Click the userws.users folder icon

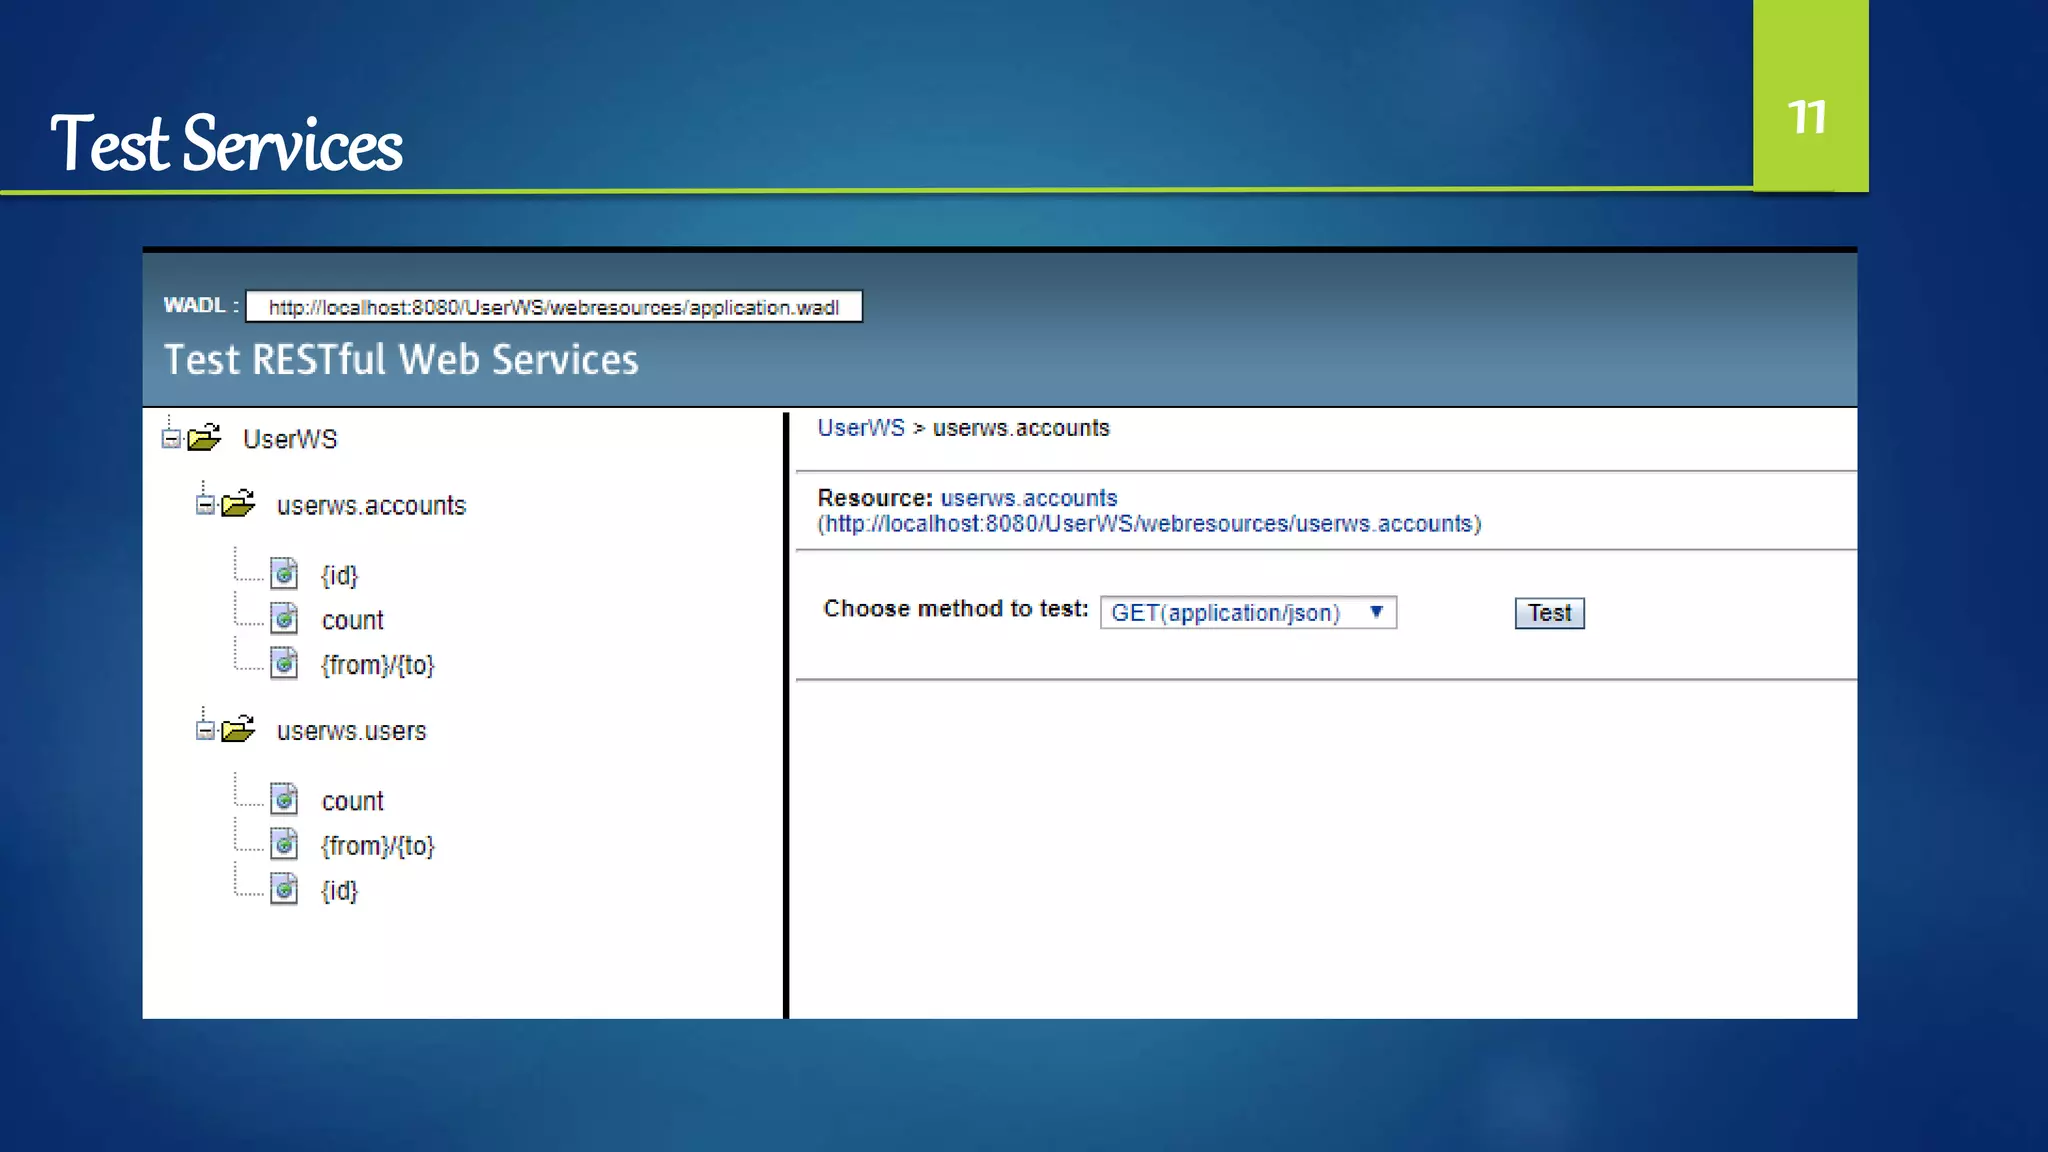pos(238,729)
